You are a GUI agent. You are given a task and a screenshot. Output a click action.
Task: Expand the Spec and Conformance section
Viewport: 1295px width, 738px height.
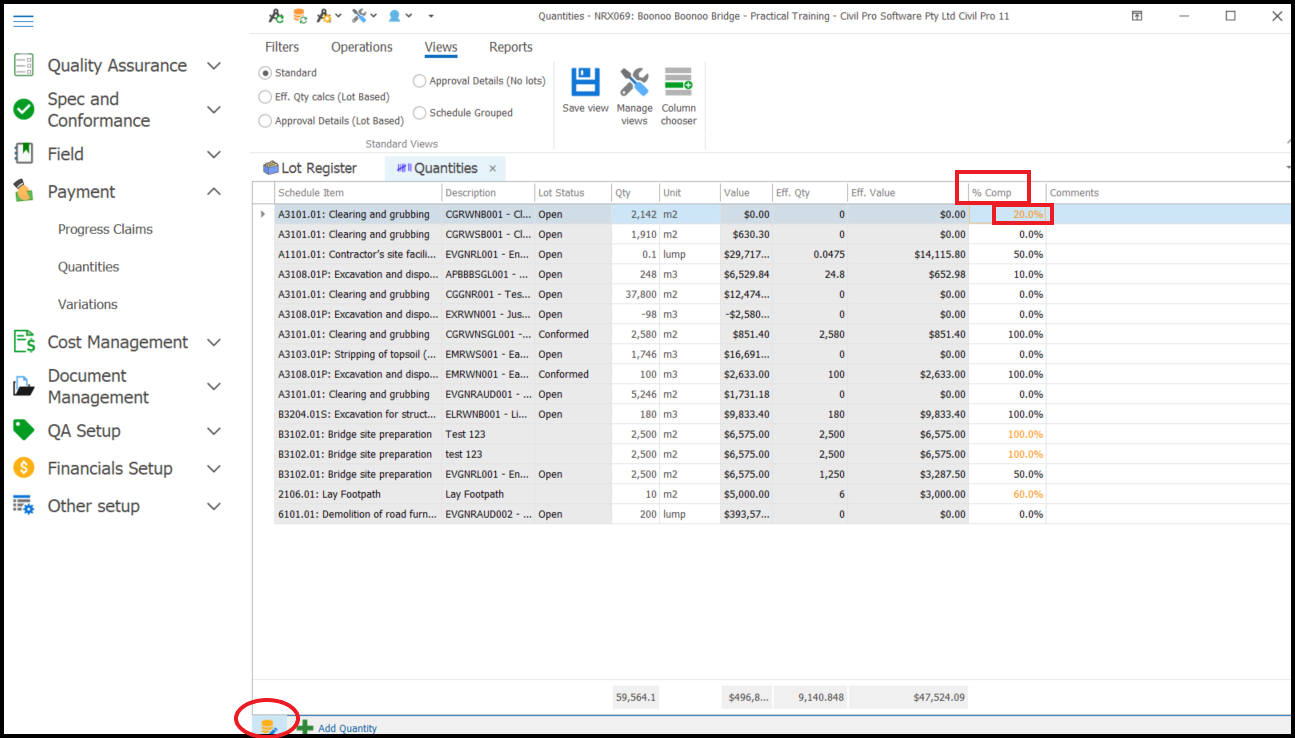tap(214, 110)
